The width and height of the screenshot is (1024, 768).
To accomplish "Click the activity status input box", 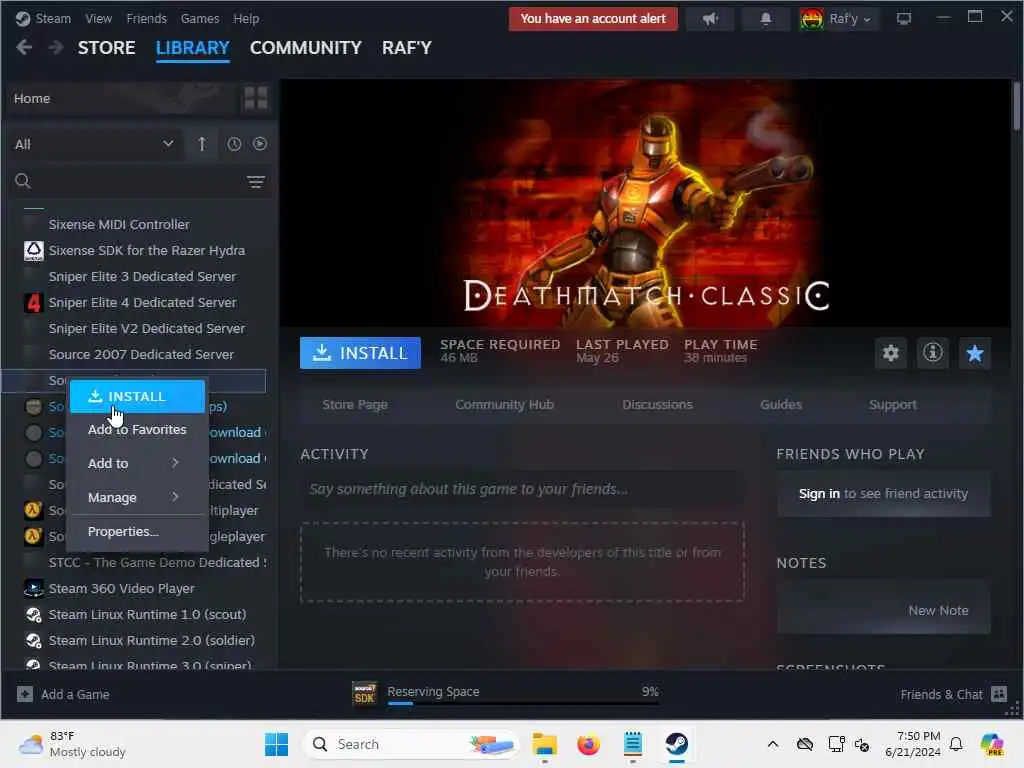I will 522,489.
